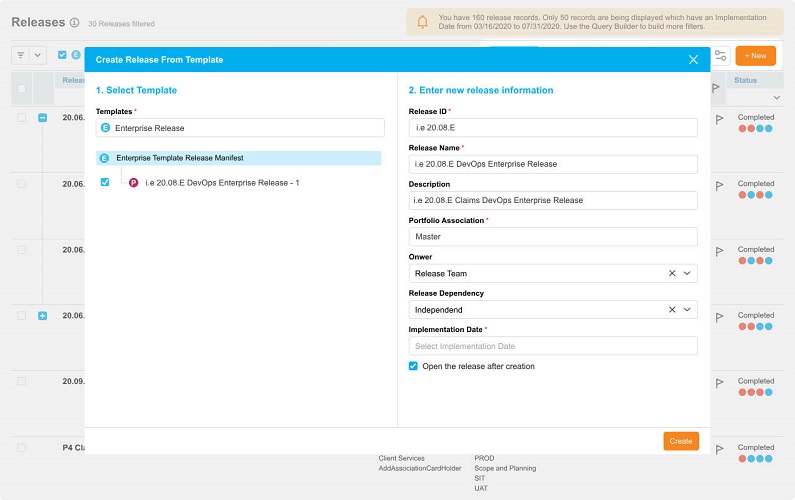Click the flag icon in first Completed row
This screenshot has width=795, height=500.
(x=719, y=120)
